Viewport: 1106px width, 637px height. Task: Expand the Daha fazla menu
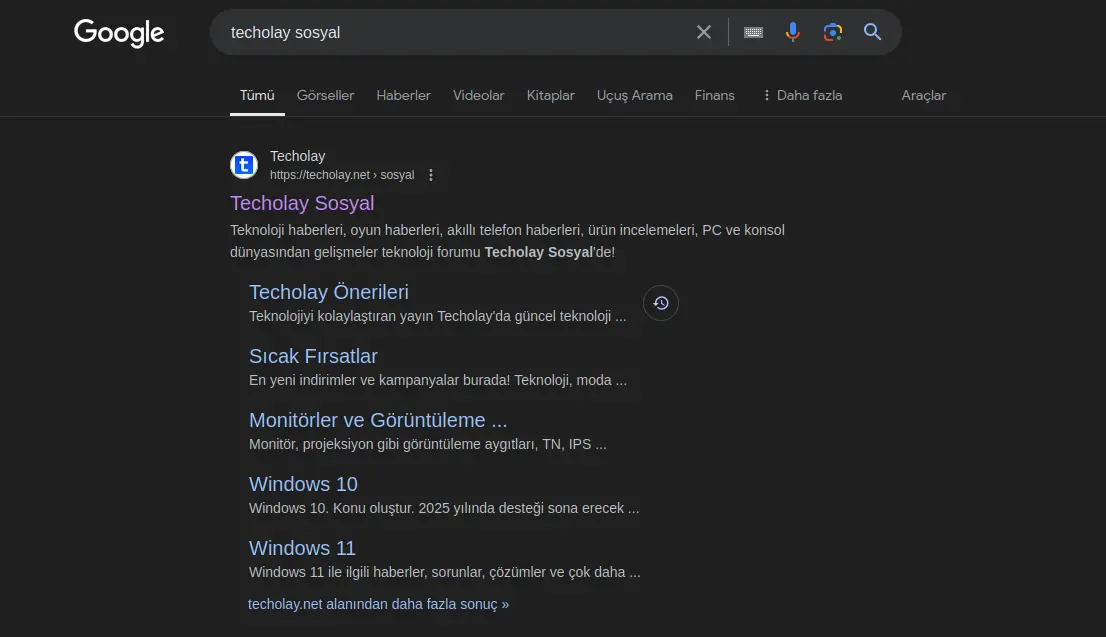click(x=802, y=95)
